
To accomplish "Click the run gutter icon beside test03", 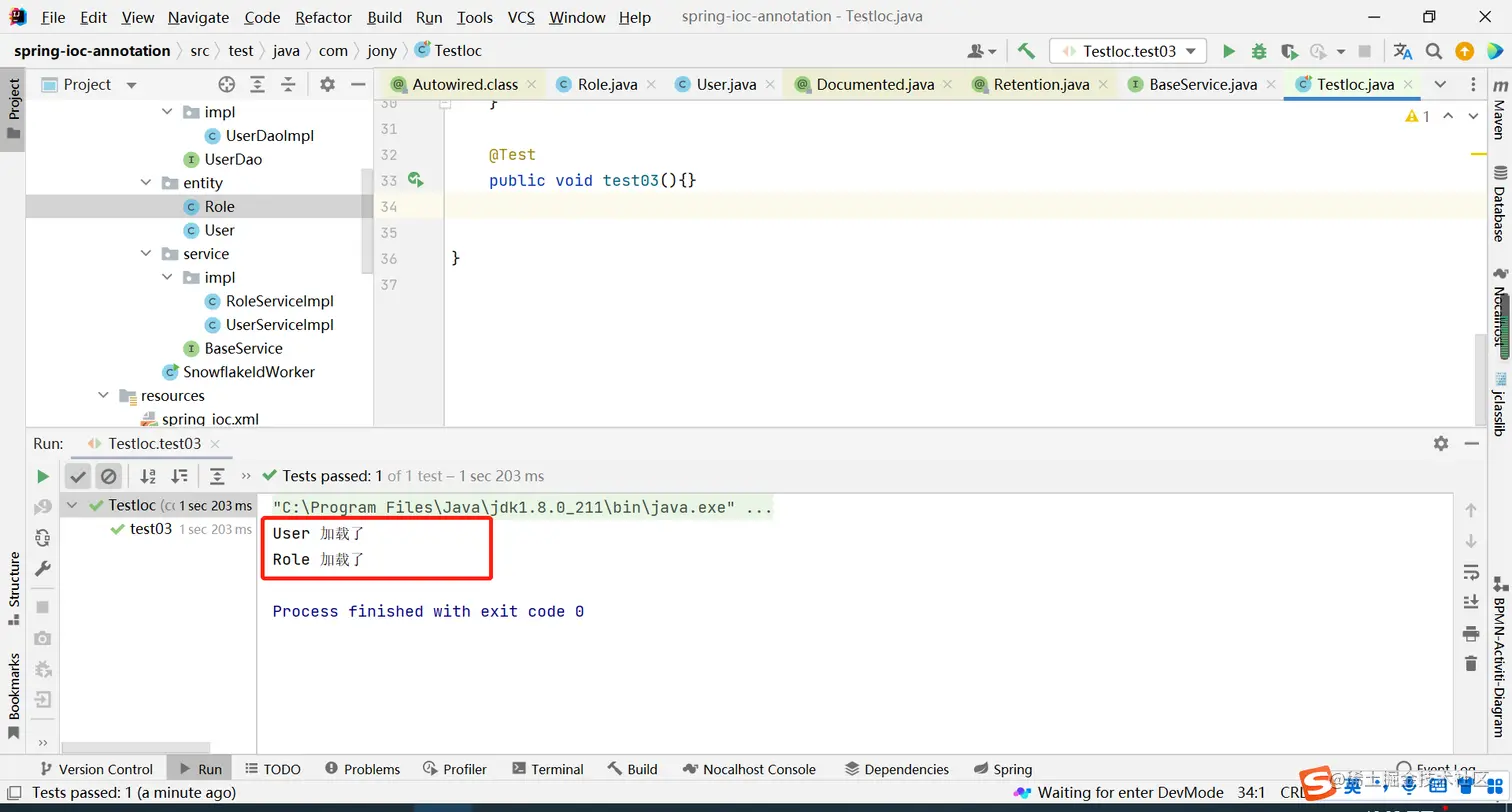I will tap(416, 180).
